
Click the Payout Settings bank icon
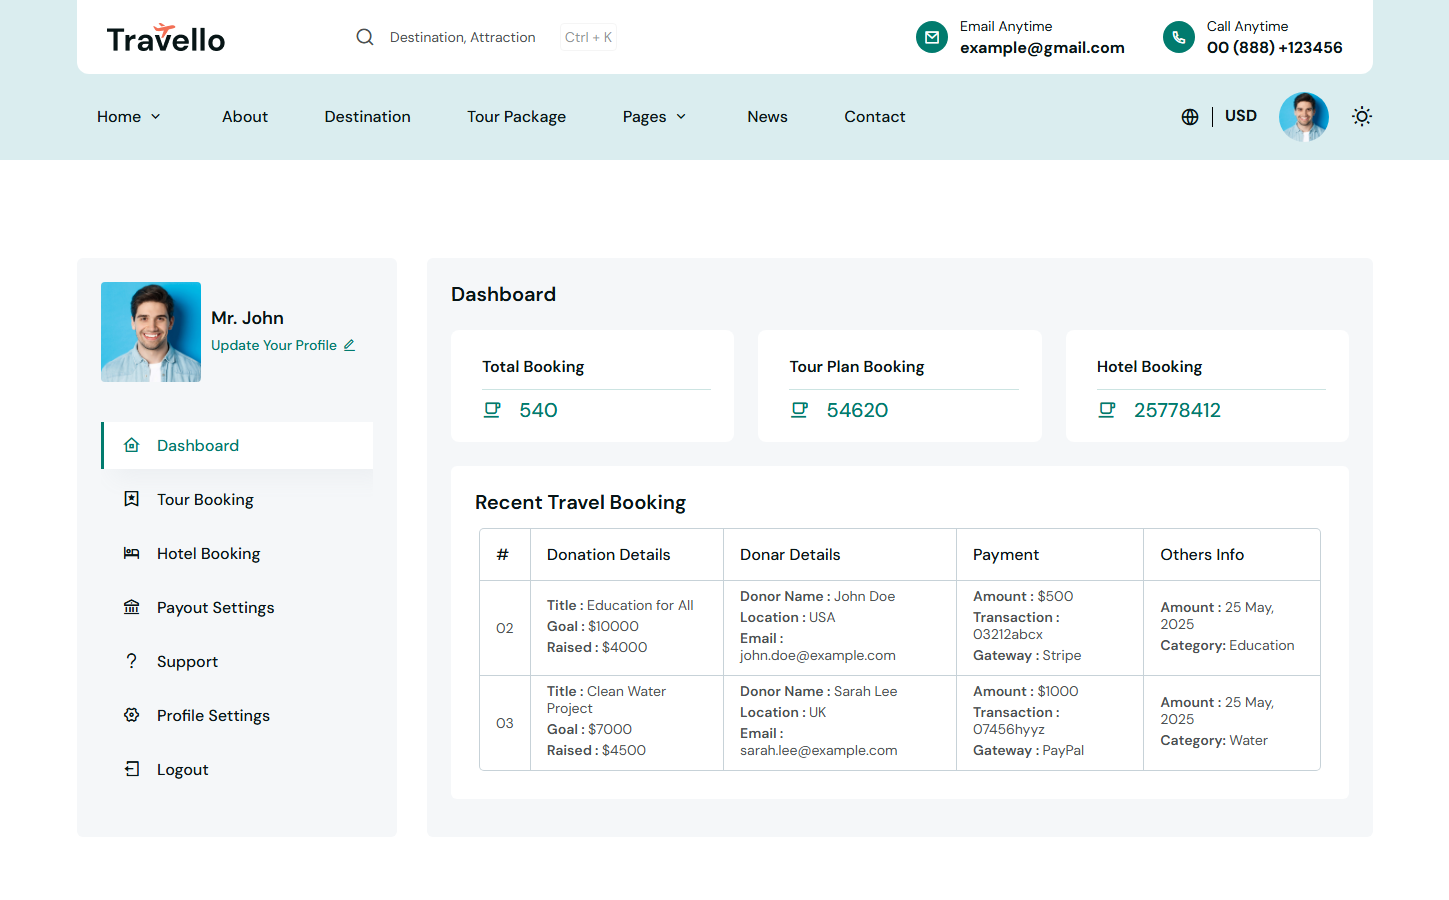(x=131, y=607)
